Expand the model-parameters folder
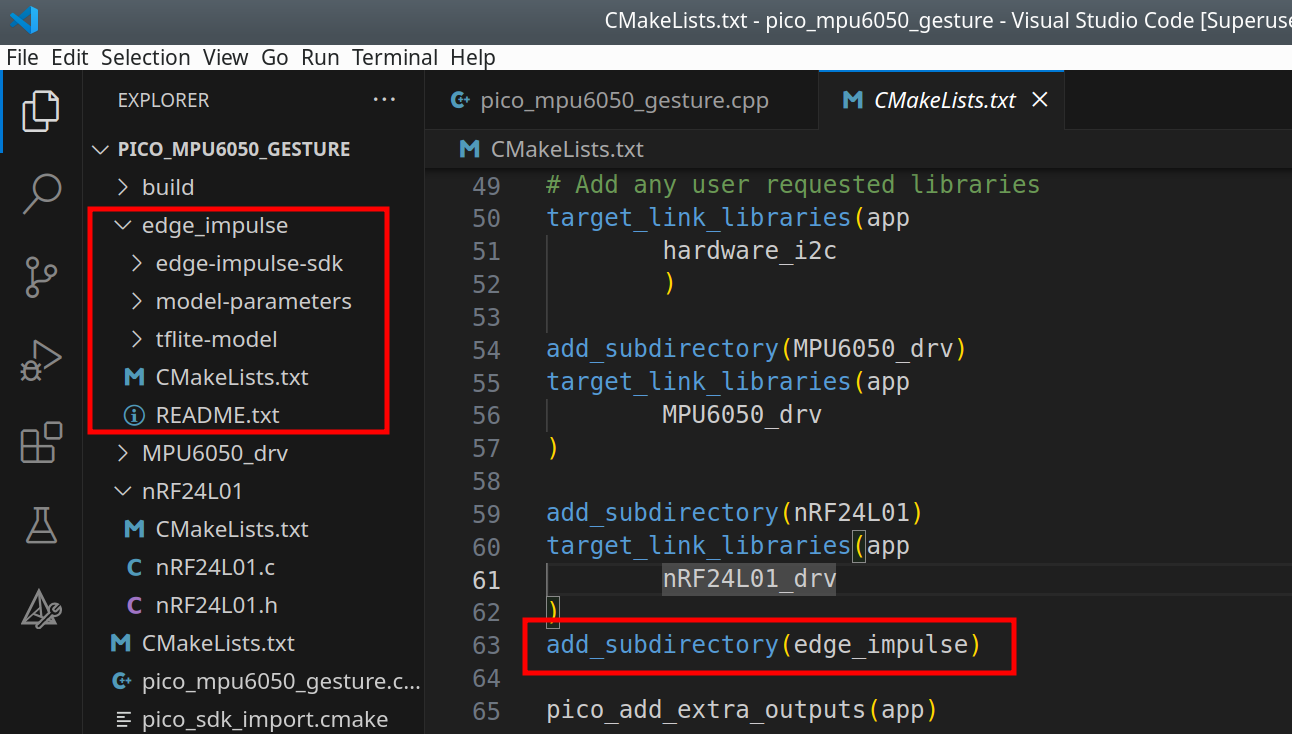The height and width of the screenshot is (734, 1292). 254,301
